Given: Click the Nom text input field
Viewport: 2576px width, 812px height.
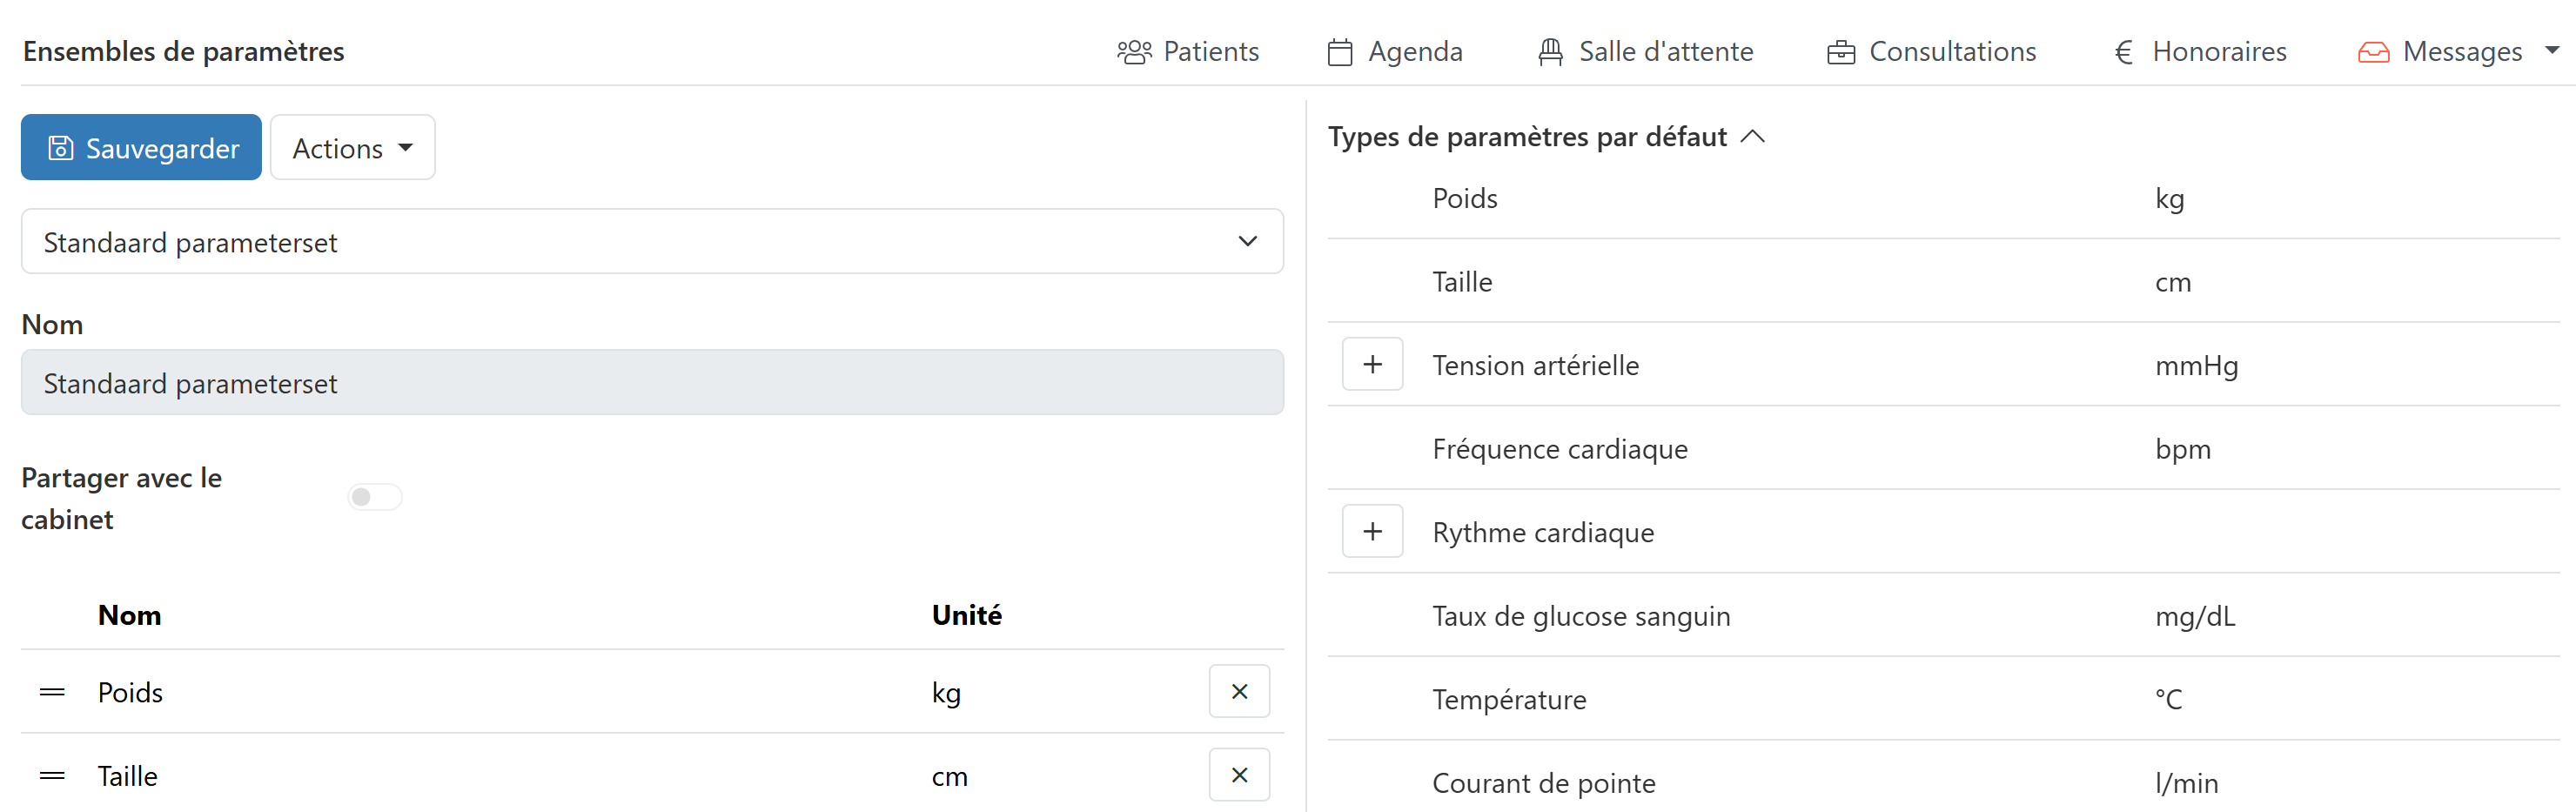Looking at the screenshot, I should click(652, 383).
